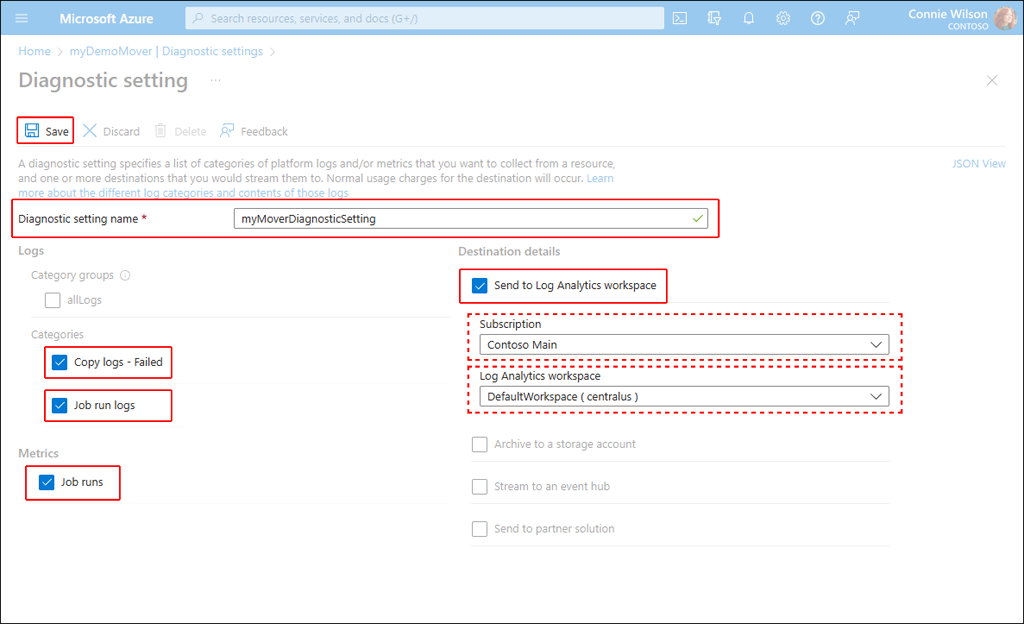Go to Home breadcrumb

tap(34, 51)
